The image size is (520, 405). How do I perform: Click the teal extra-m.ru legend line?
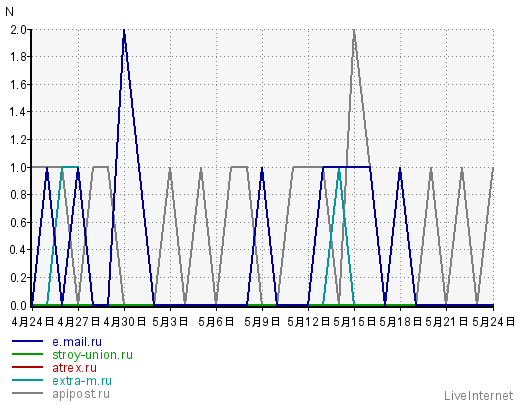pyautogui.click(x=28, y=380)
